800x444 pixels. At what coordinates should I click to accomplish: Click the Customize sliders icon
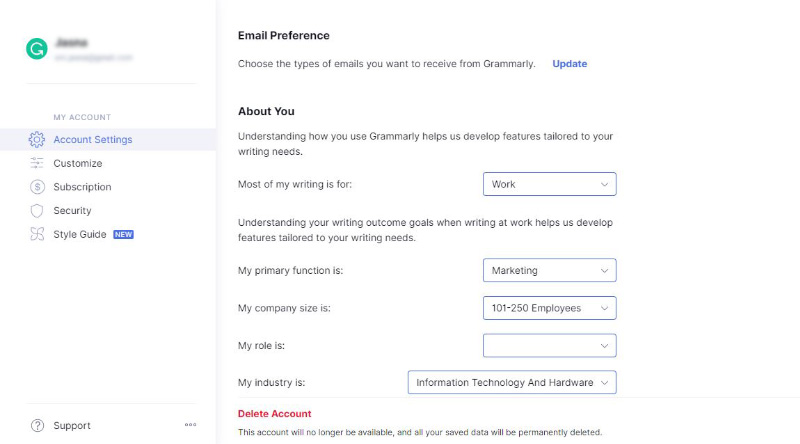point(37,163)
